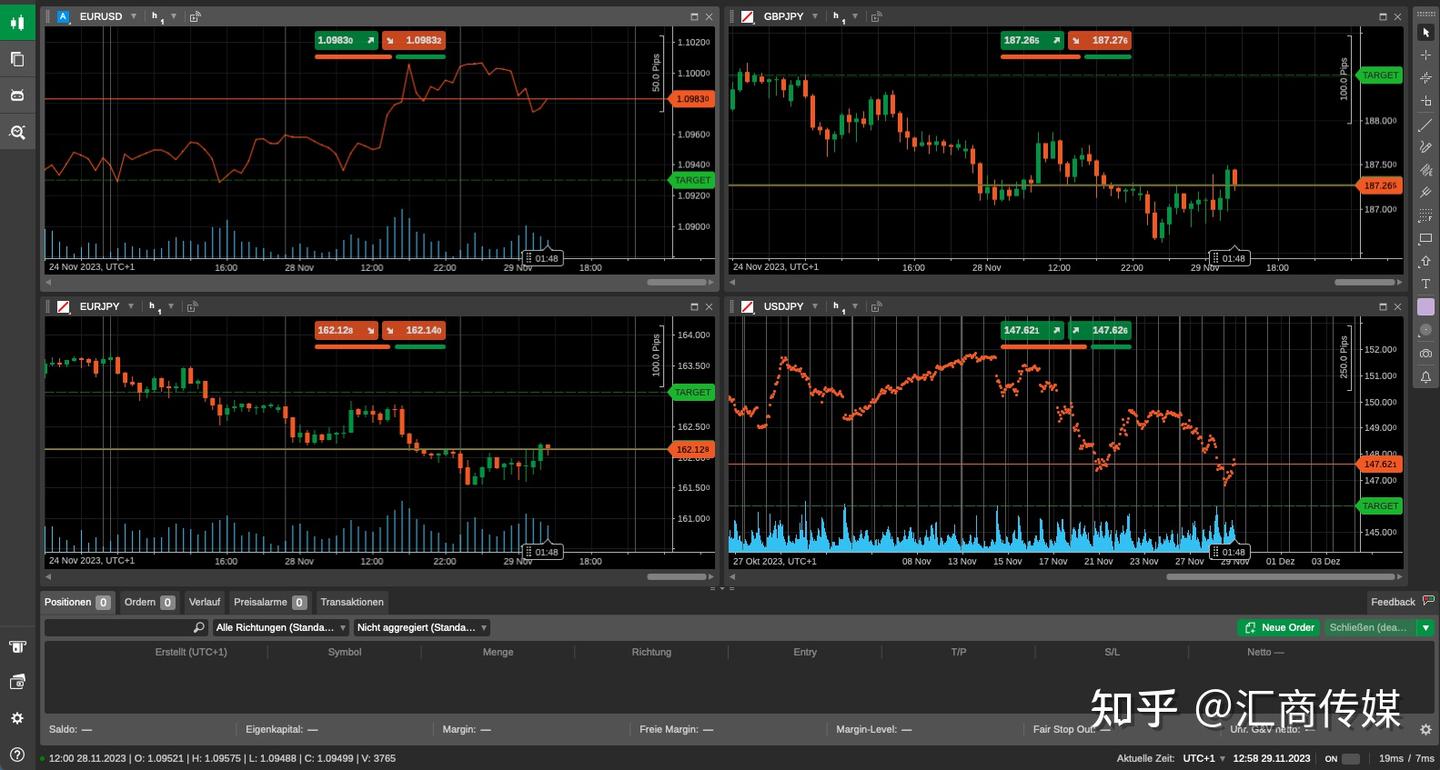Select the arrow marker tool
The width and height of the screenshot is (1440, 770).
click(x=1426, y=262)
